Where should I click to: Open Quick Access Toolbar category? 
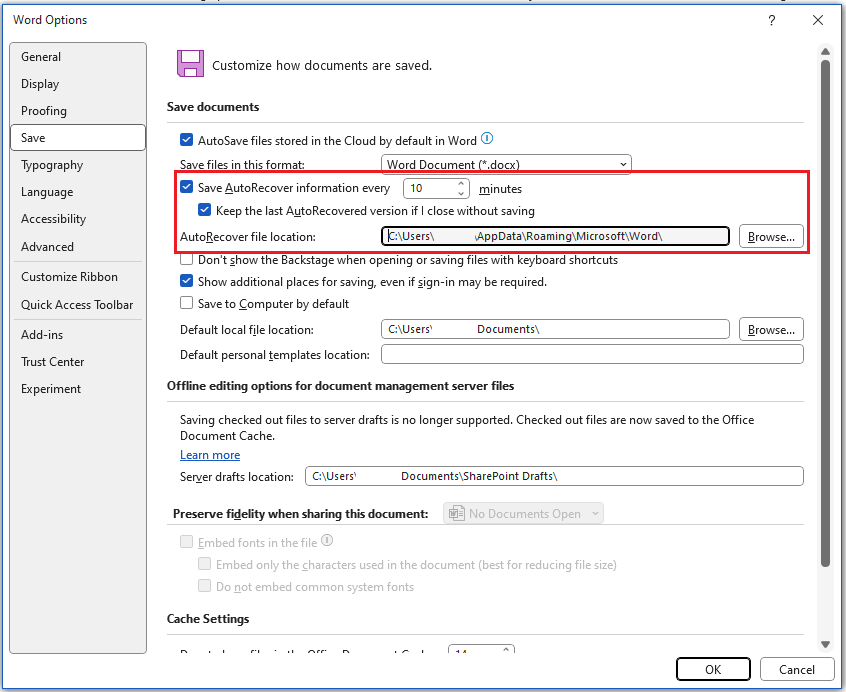pyautogui.click(x=78, y=305)
